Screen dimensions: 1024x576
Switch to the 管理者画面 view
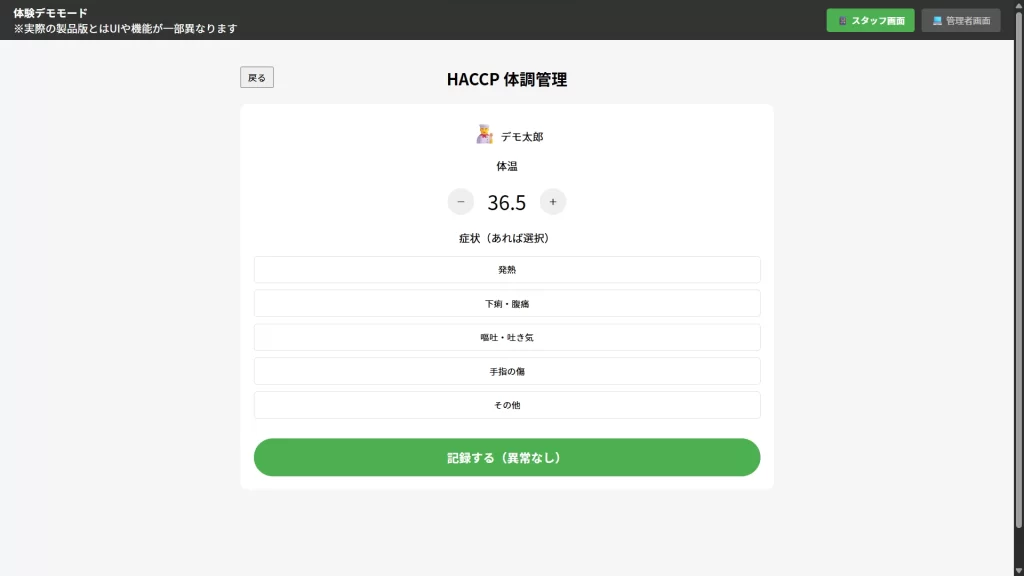click(961, 21)
